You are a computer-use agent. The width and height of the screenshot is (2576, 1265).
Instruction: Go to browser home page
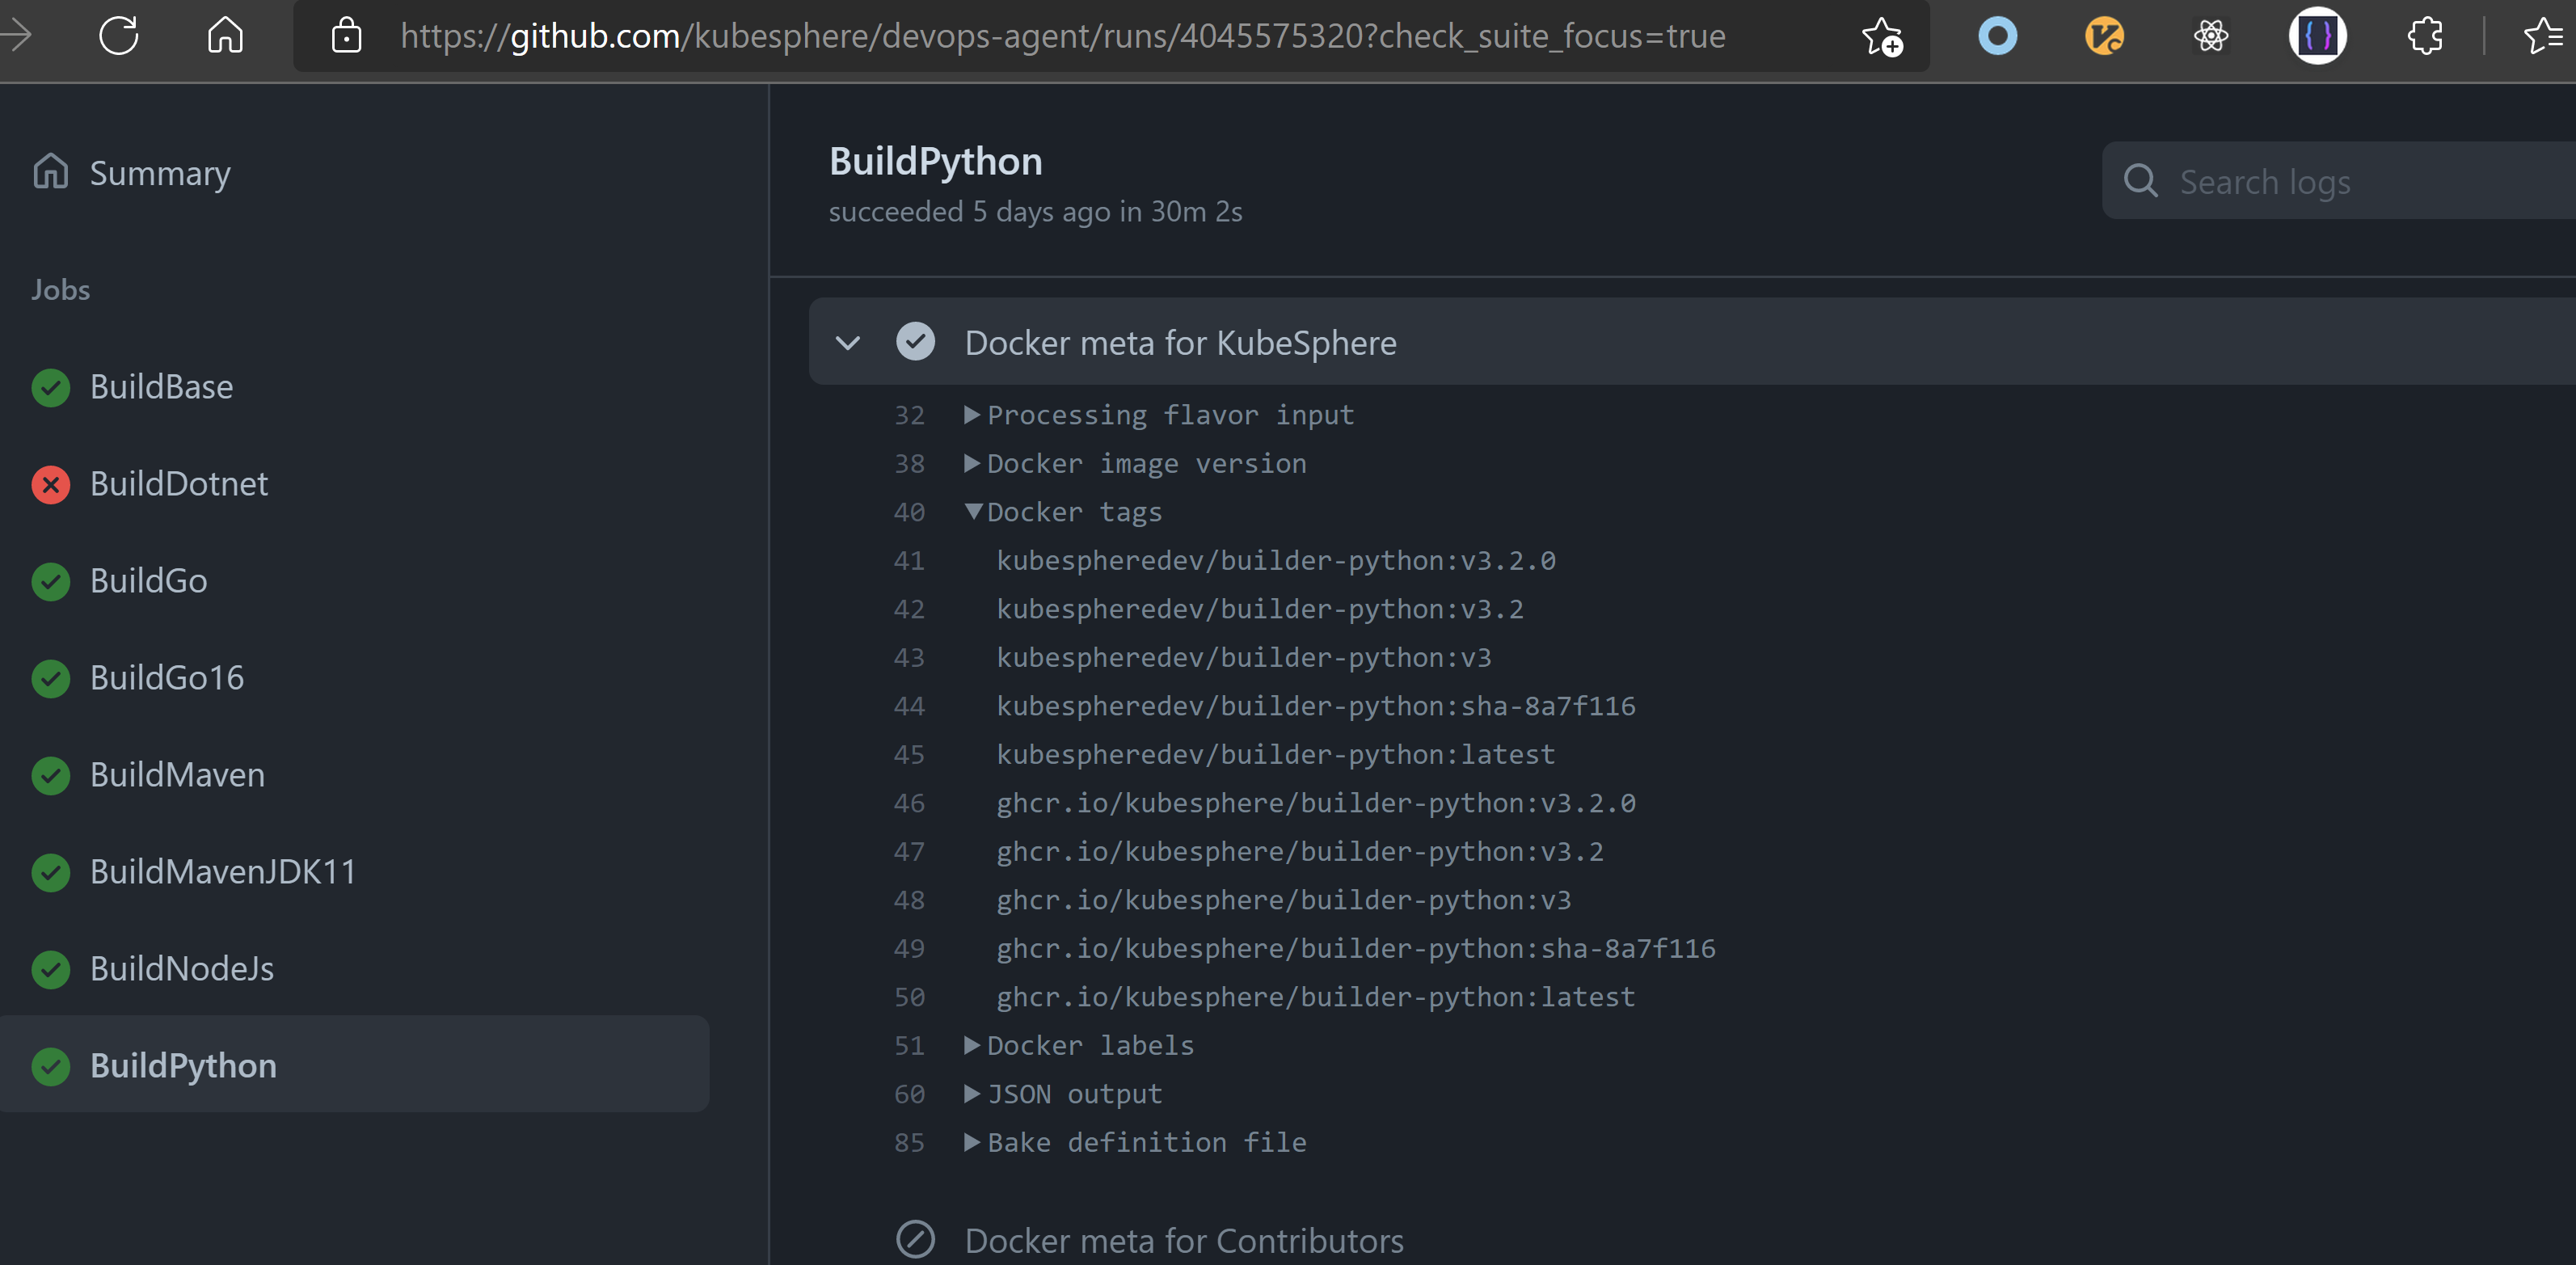(224, 36)
